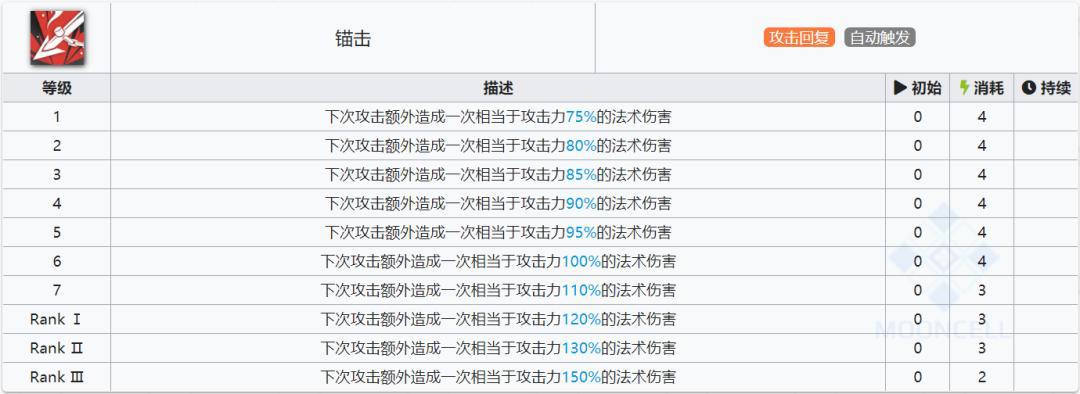
Task: Click the description containing 90%
Action: 498,204
